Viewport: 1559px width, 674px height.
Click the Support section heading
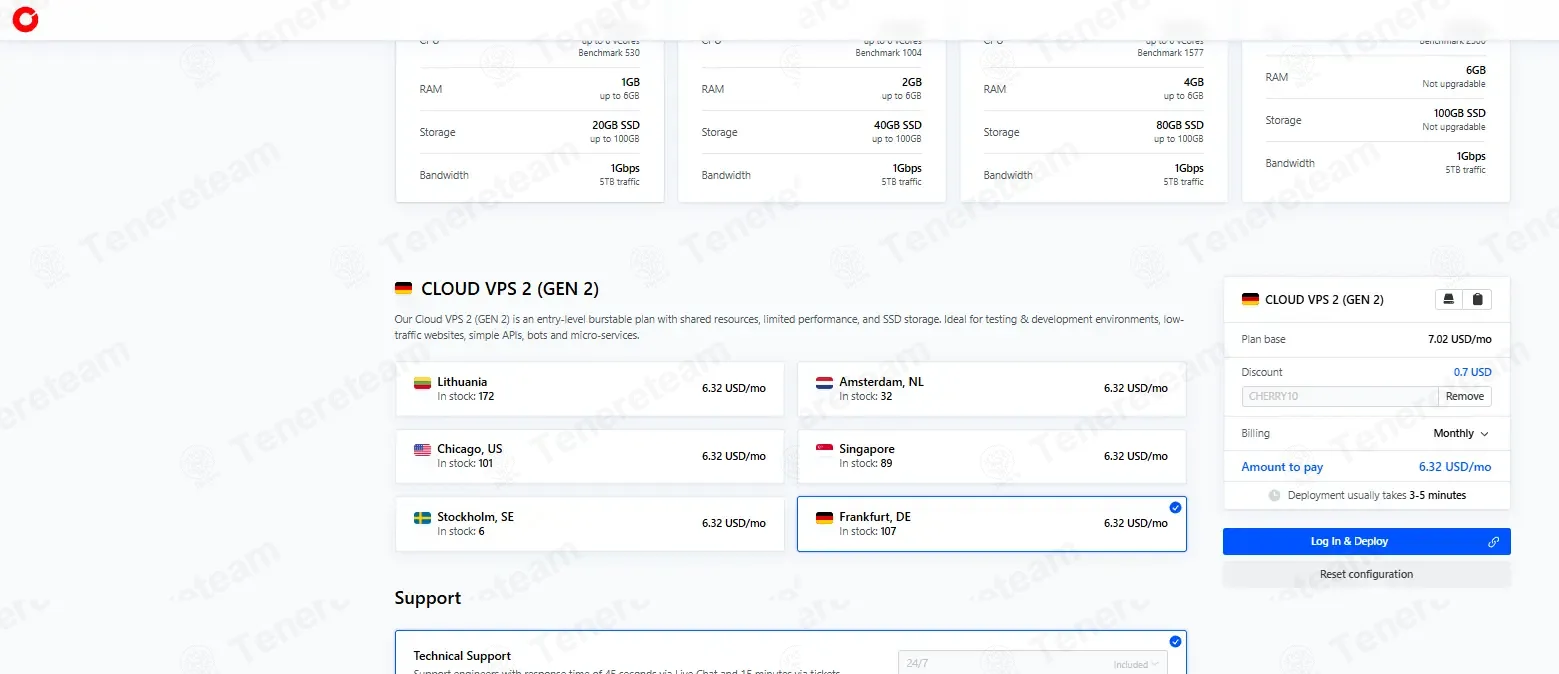pyautogui.click(x=428, y=598)
